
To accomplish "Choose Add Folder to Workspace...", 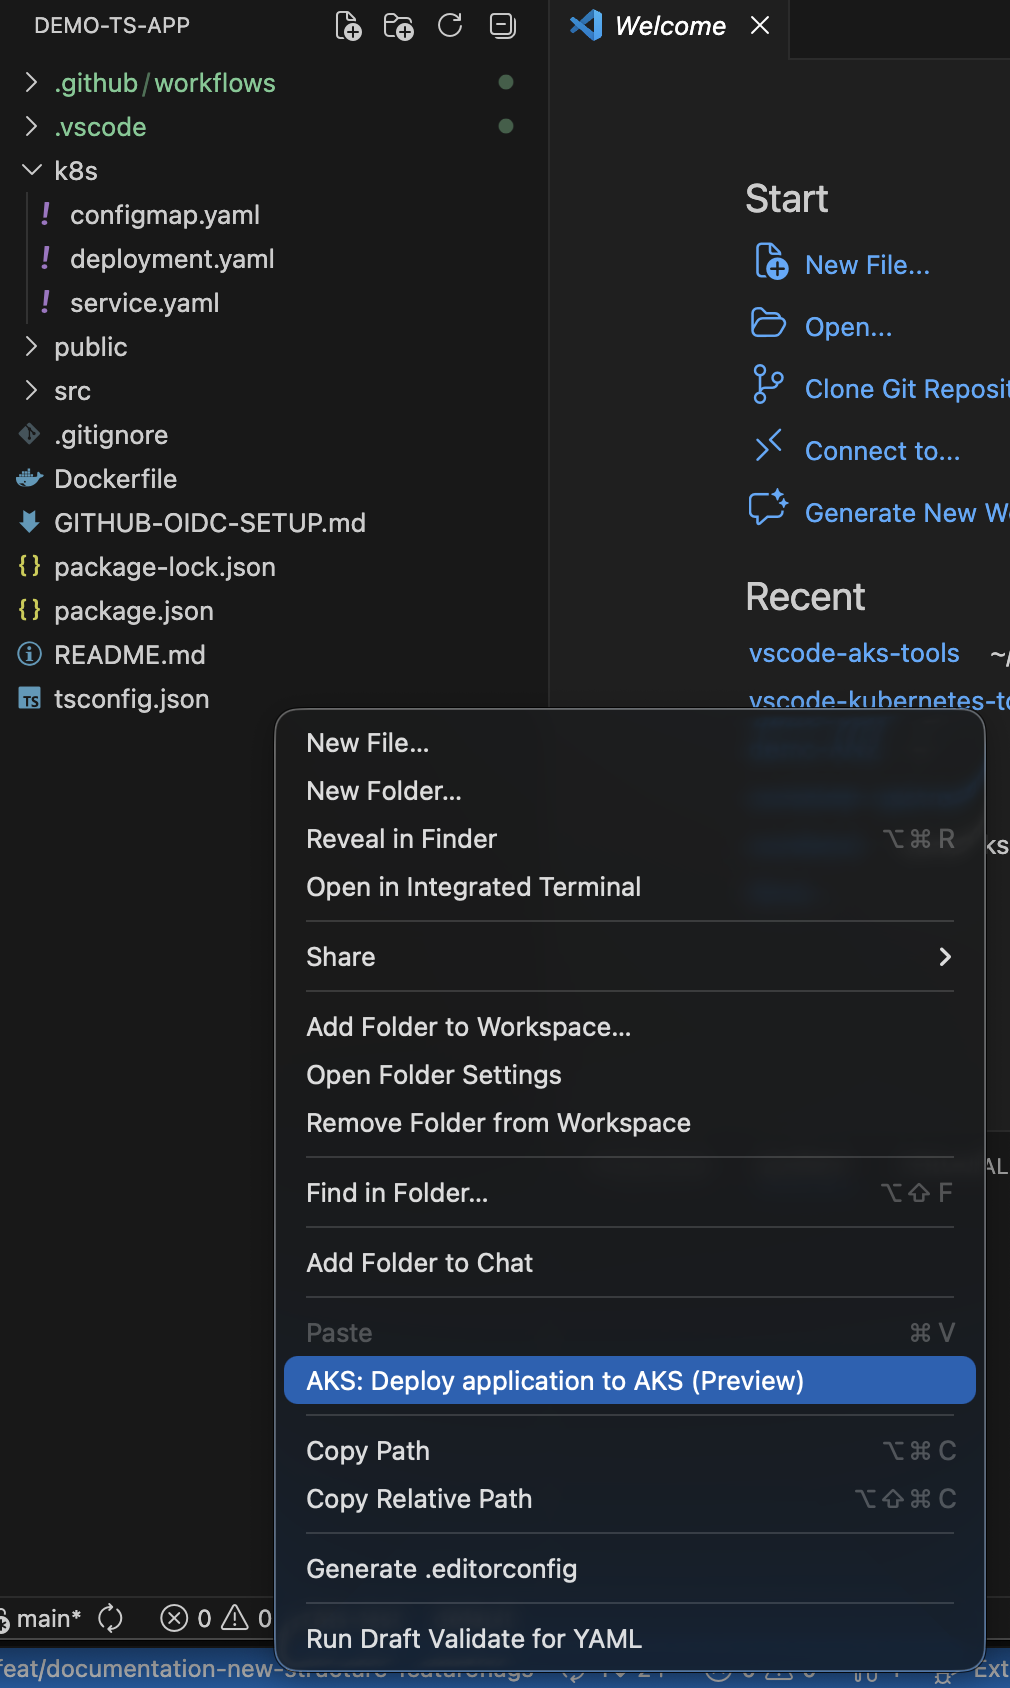I will [x=630, y=1027].
